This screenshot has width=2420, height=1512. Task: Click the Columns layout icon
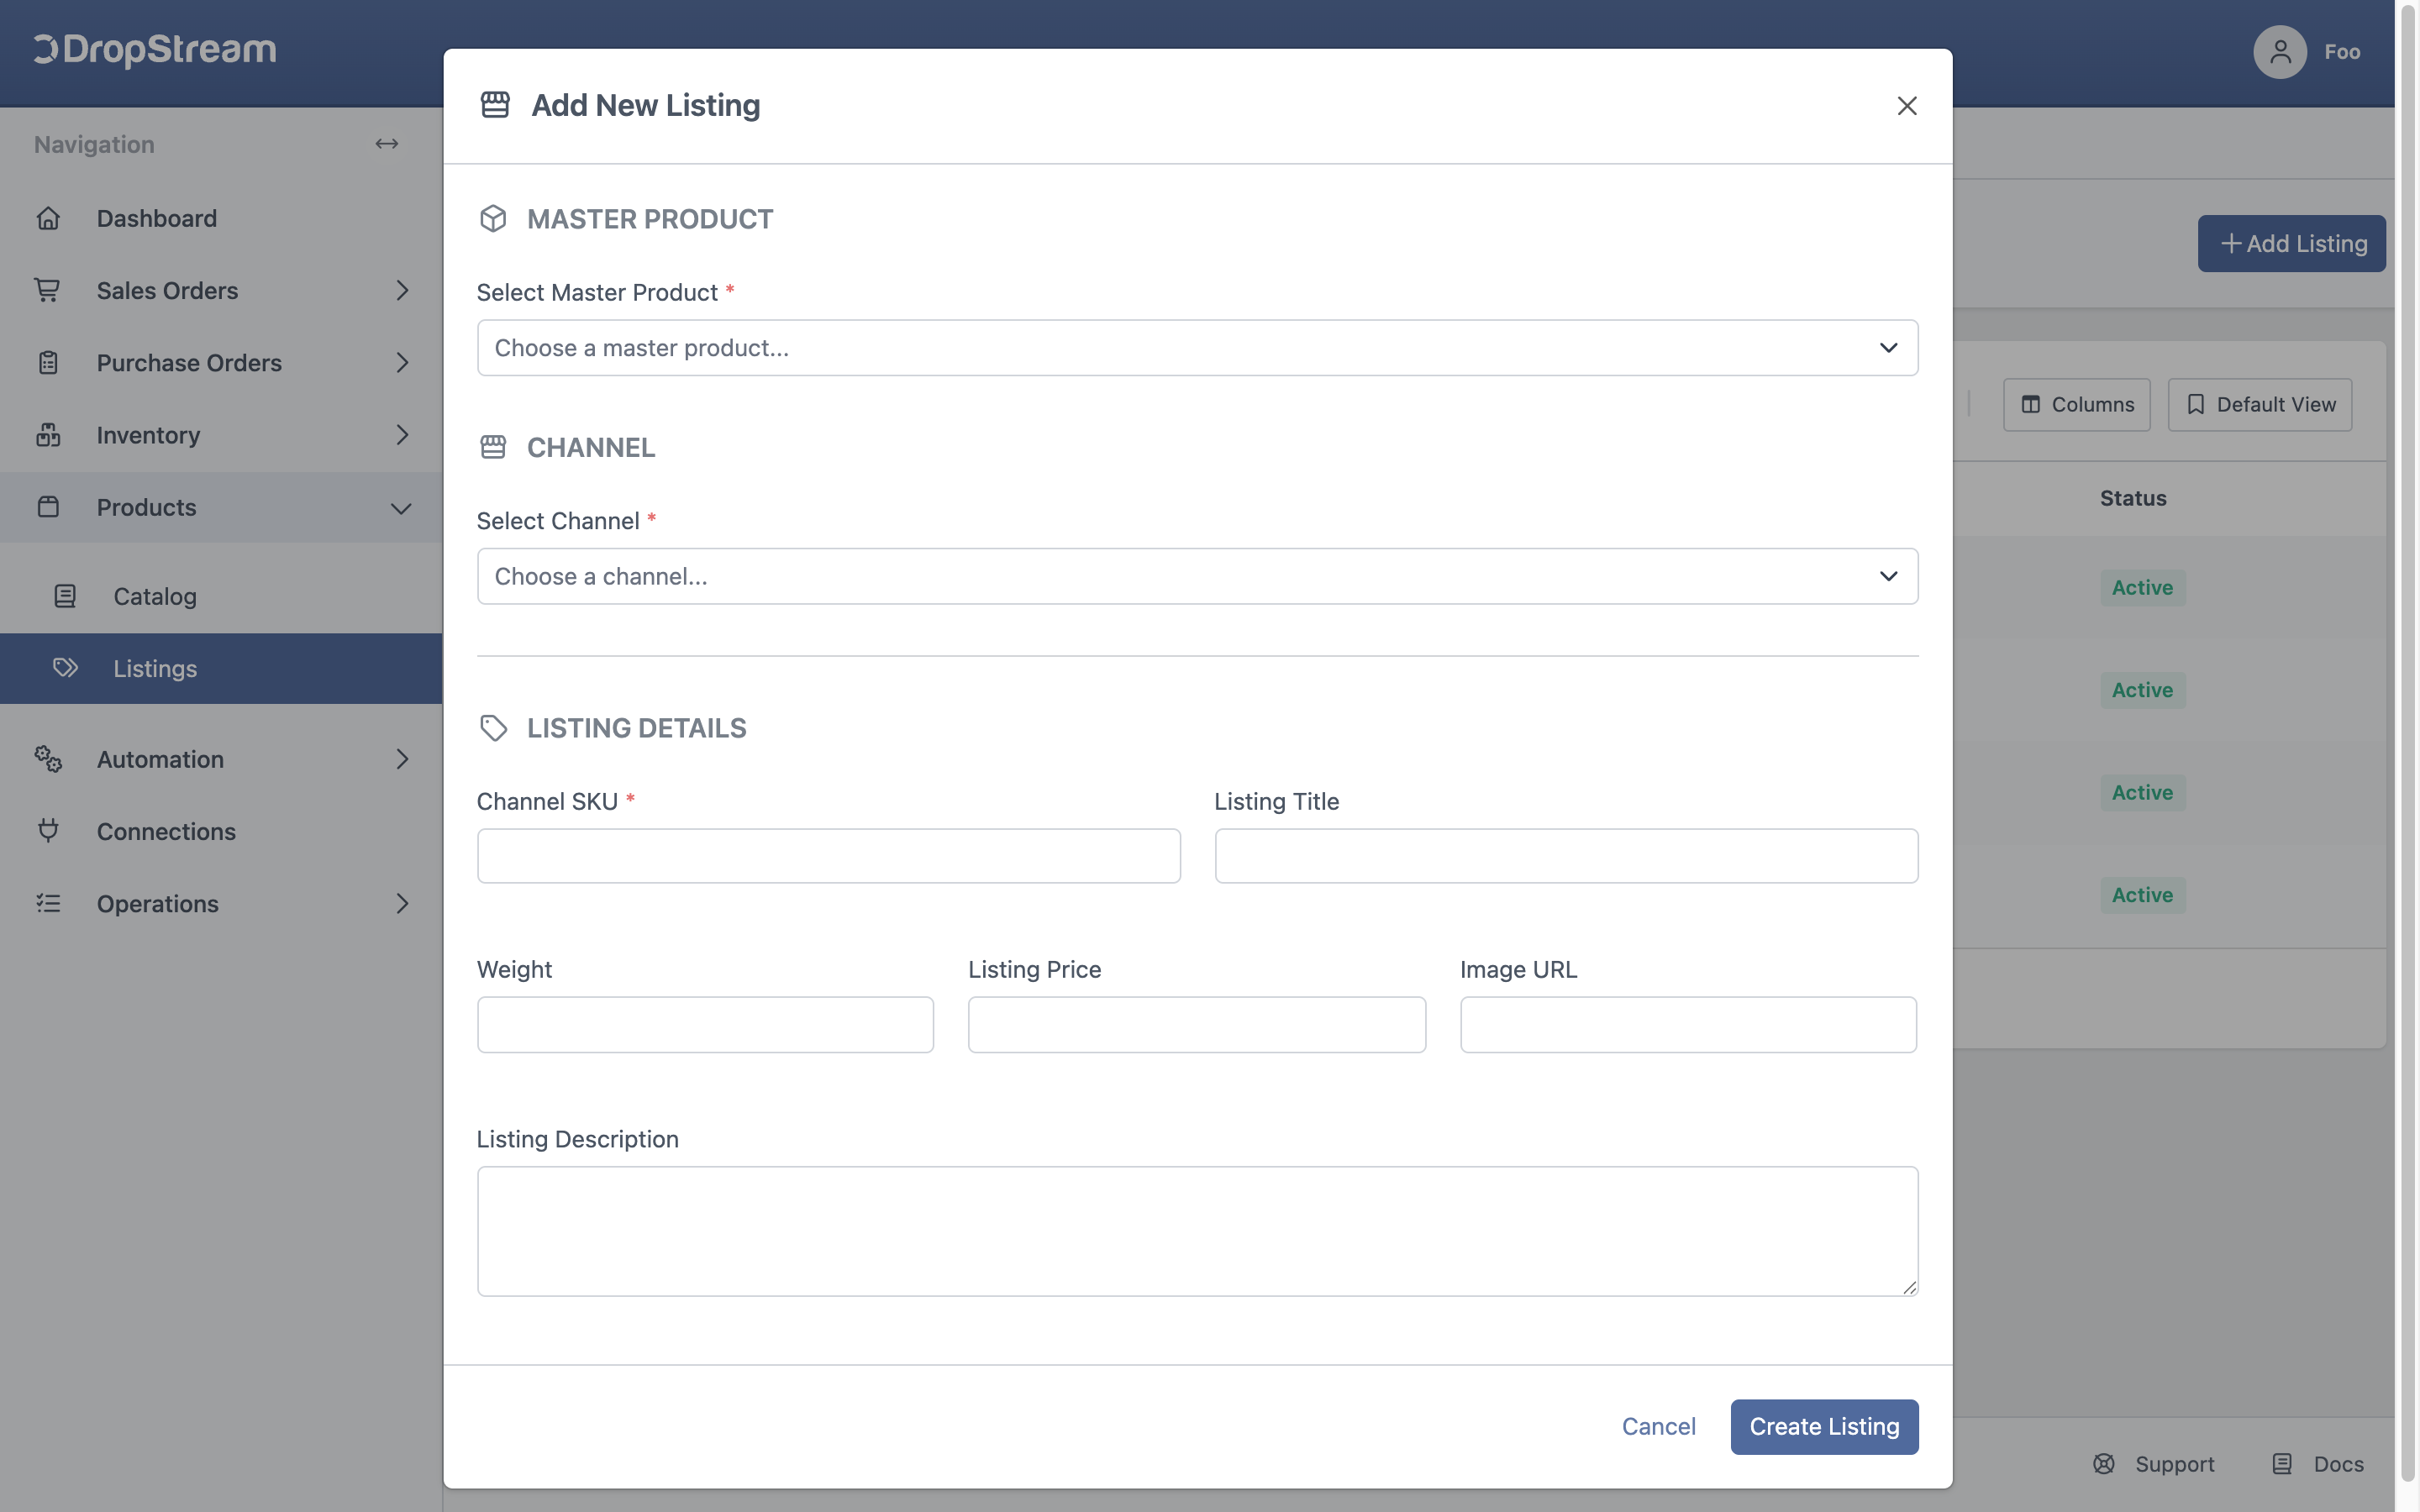tap(2031, 404)
